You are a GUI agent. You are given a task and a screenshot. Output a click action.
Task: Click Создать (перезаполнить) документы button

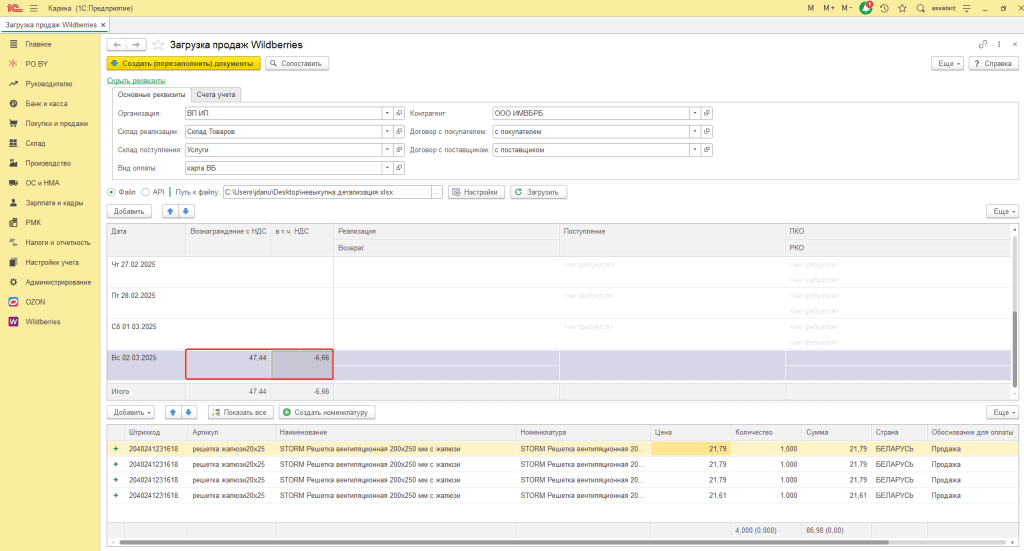pyautogui.click(x=184, y=63)
